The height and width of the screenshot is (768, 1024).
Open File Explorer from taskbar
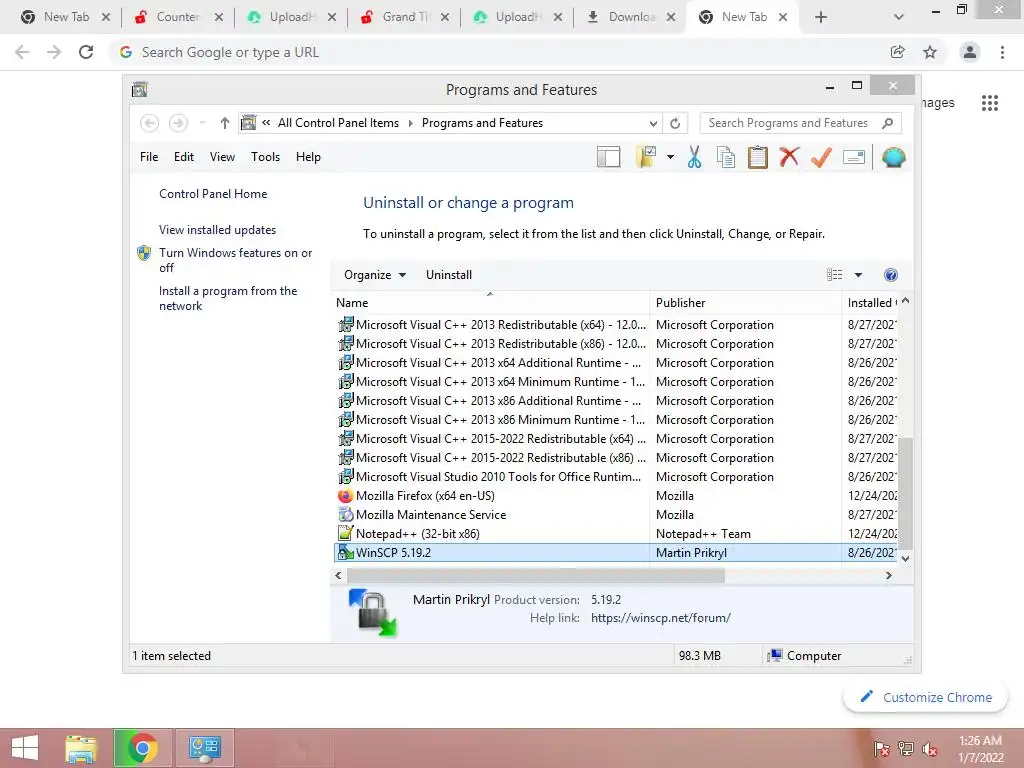(x=81, y=748)
